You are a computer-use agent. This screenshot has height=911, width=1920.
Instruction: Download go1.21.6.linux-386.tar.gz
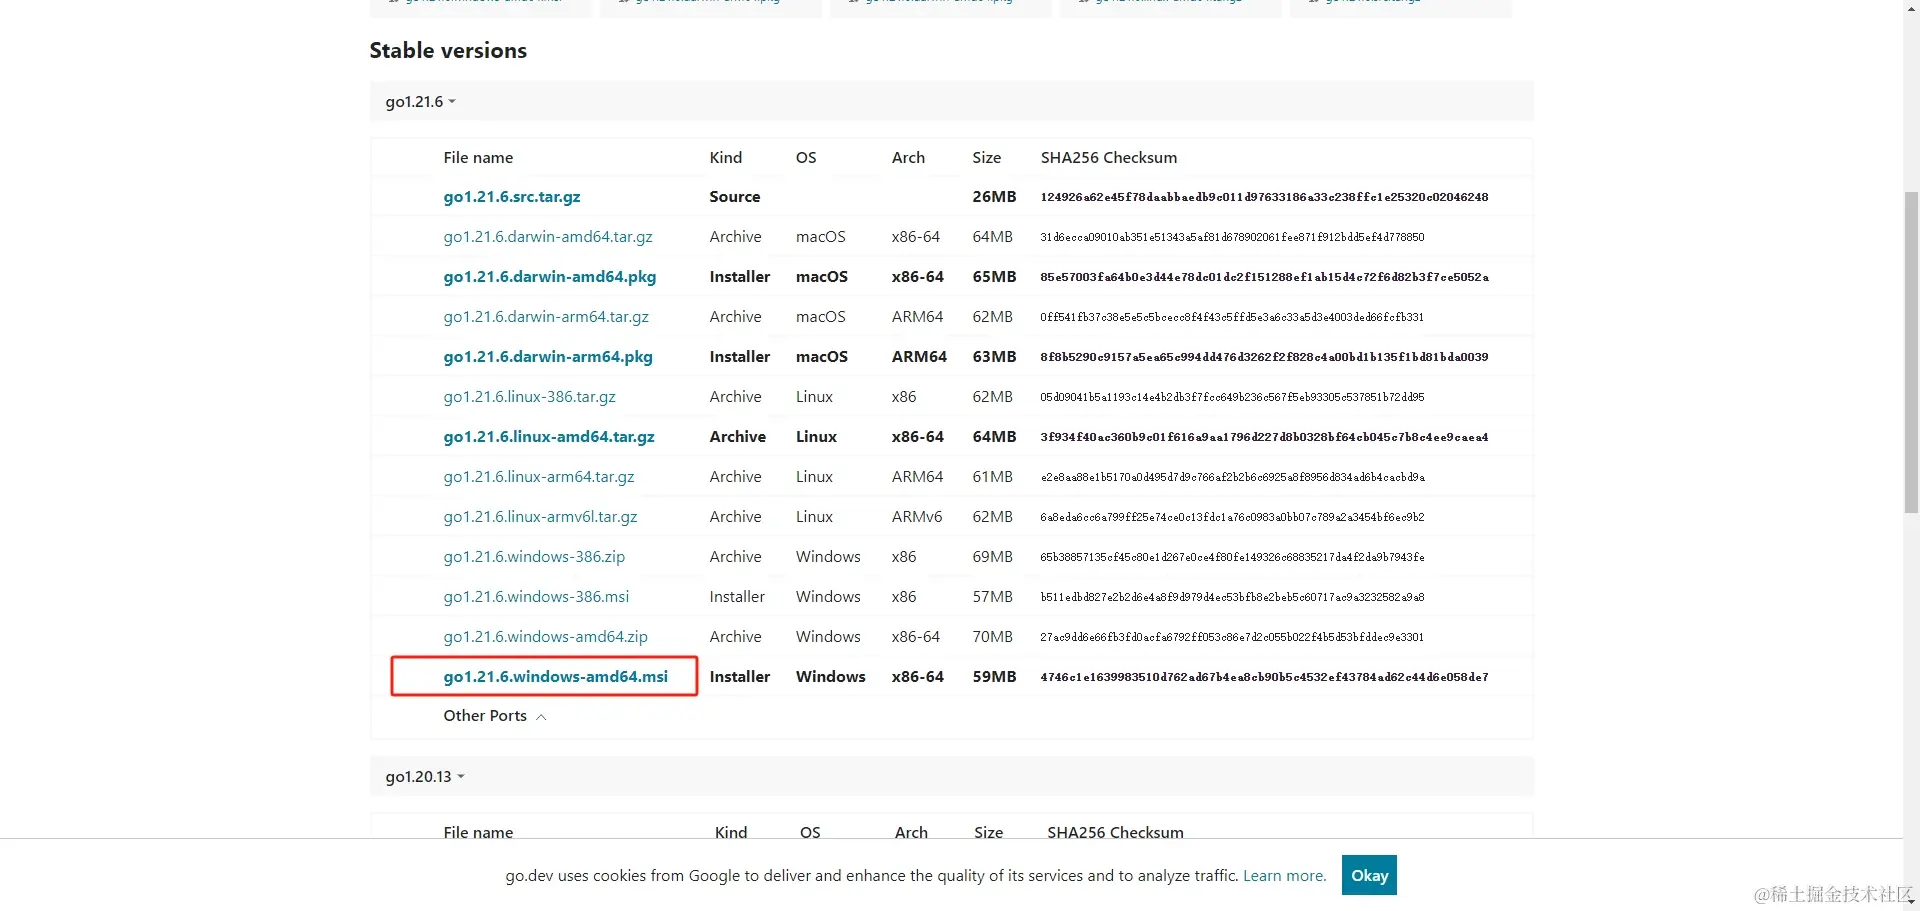[x=530, y=397]
